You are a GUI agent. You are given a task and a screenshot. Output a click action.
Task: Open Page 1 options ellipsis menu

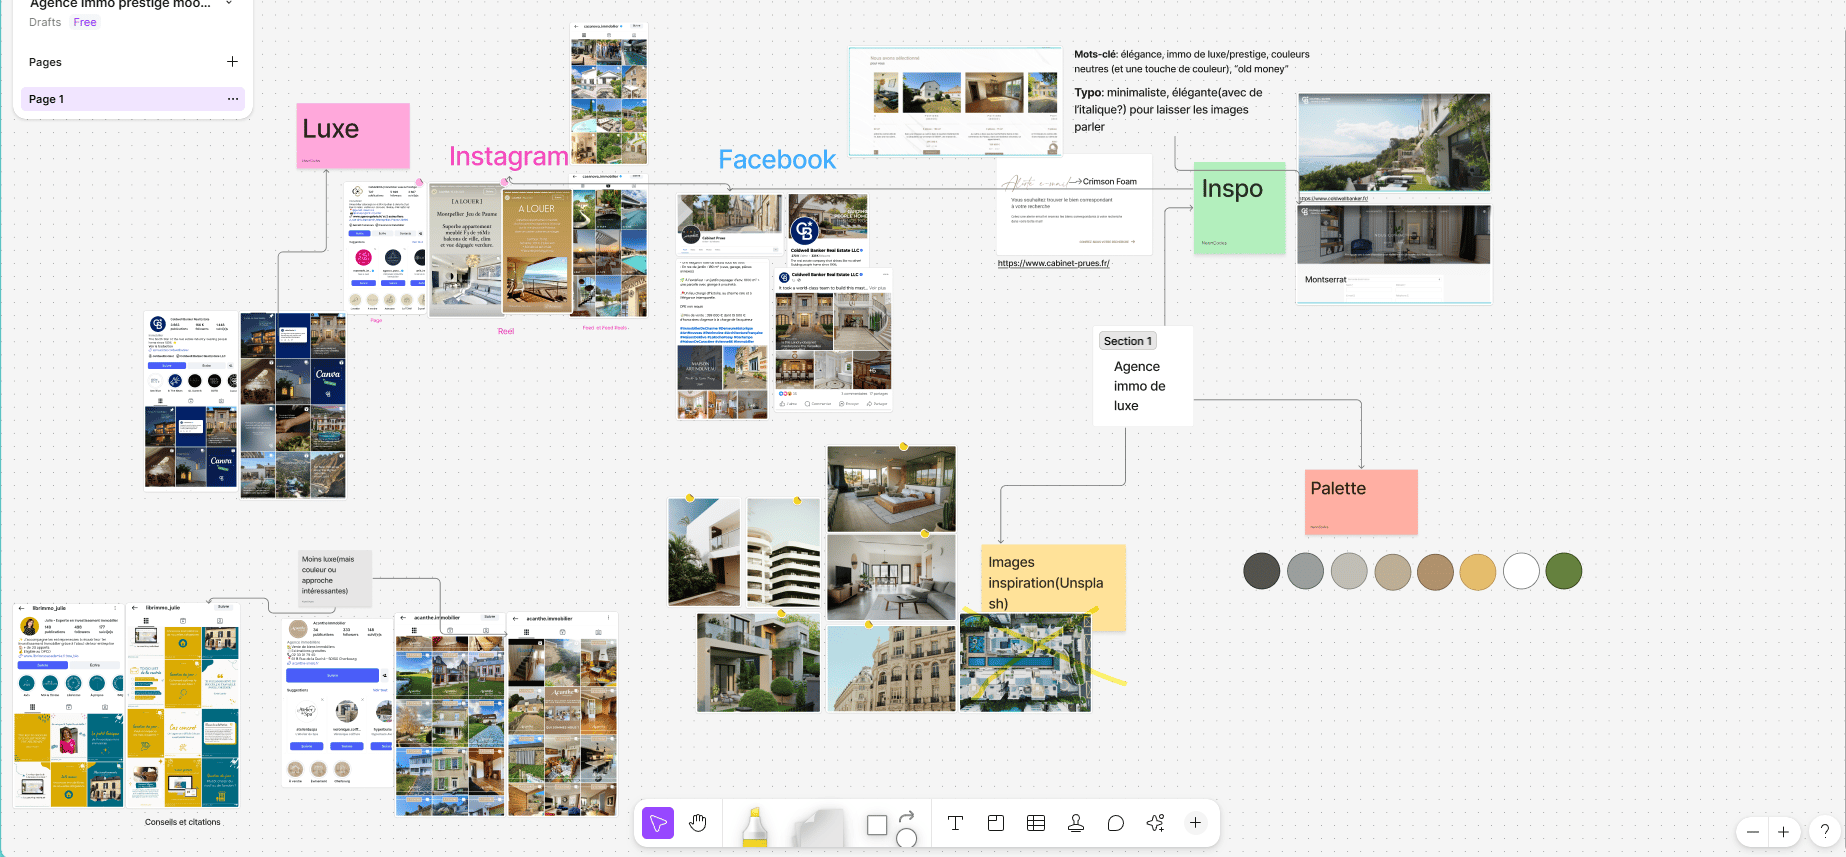tap(233, 99)
